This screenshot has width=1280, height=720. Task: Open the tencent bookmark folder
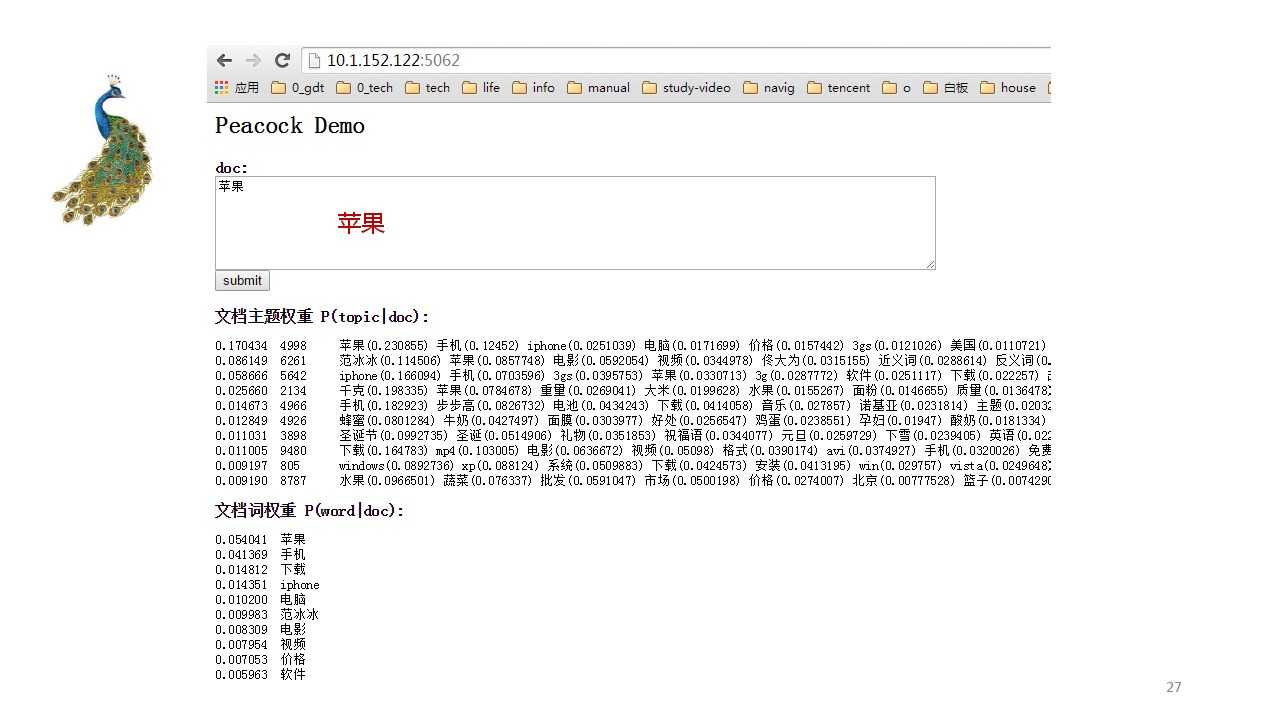coord(839,88)
